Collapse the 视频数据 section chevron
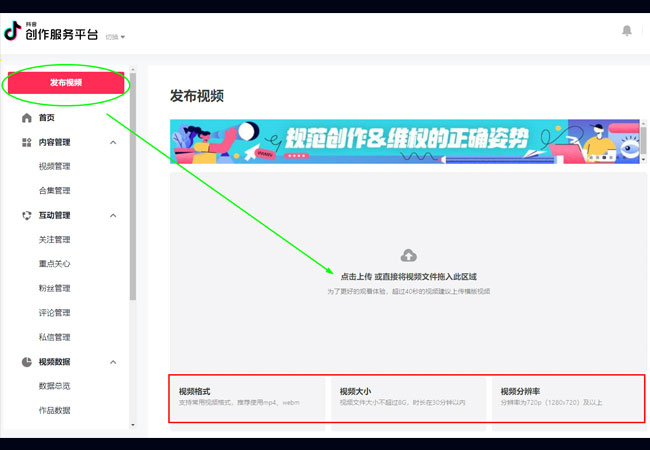 (x=113, y=362)
